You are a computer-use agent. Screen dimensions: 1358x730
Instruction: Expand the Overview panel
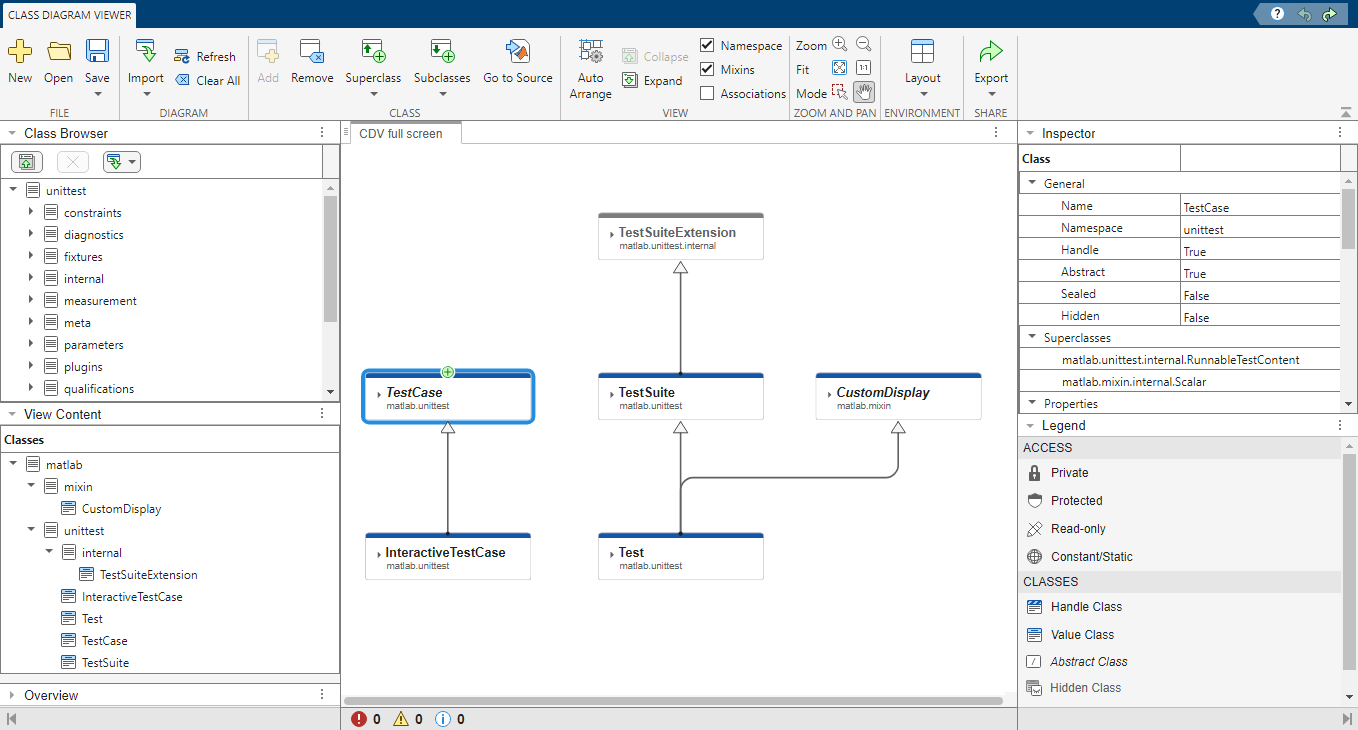click(12, 695)
